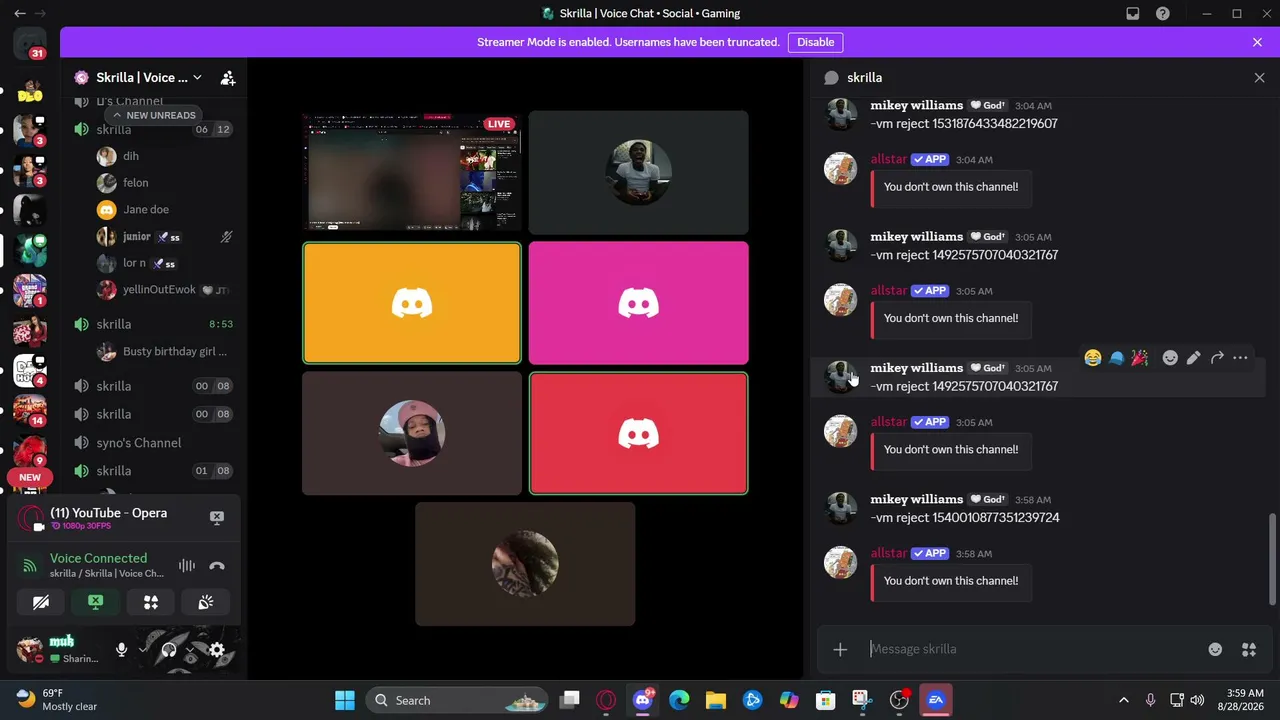Dismiss the Streamer Mode banner
The width and height of the screenshot is (1280, 720).
pos(1257,42)
